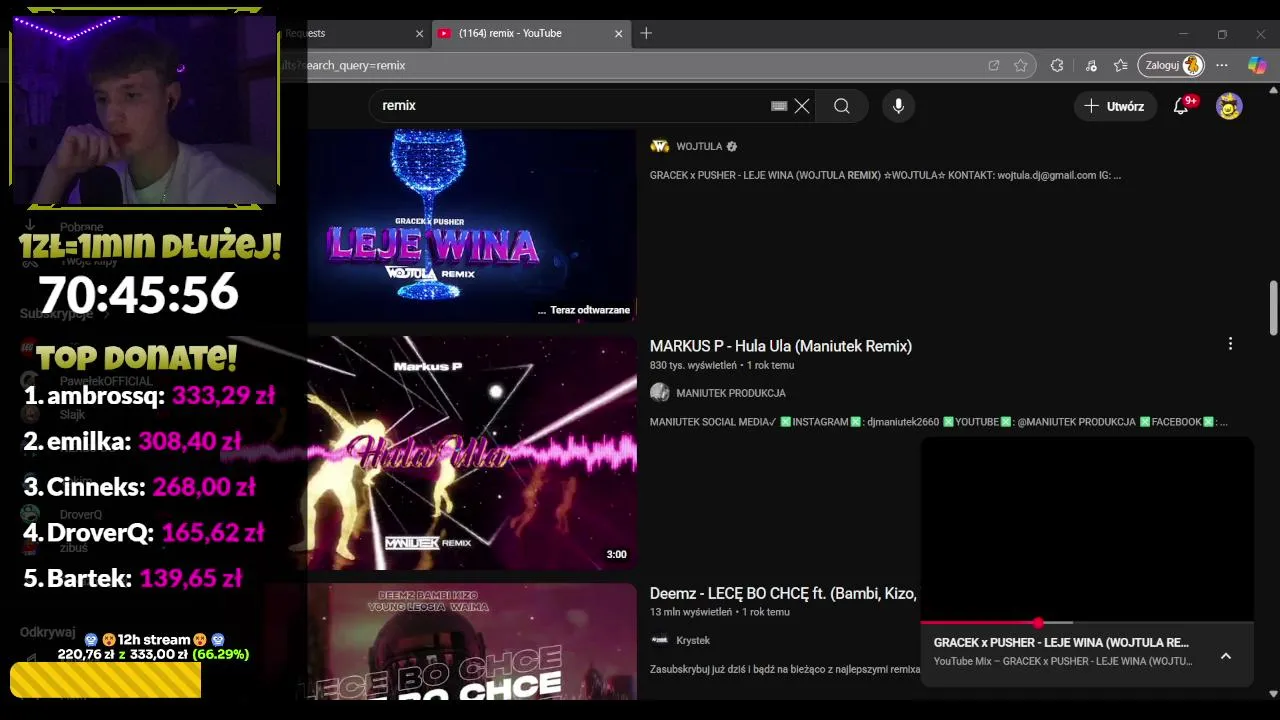This screenshot has height=720, width=1280.
Task: Click the 830 tys. wyświetleń text
Action: (x=693, y=366)
